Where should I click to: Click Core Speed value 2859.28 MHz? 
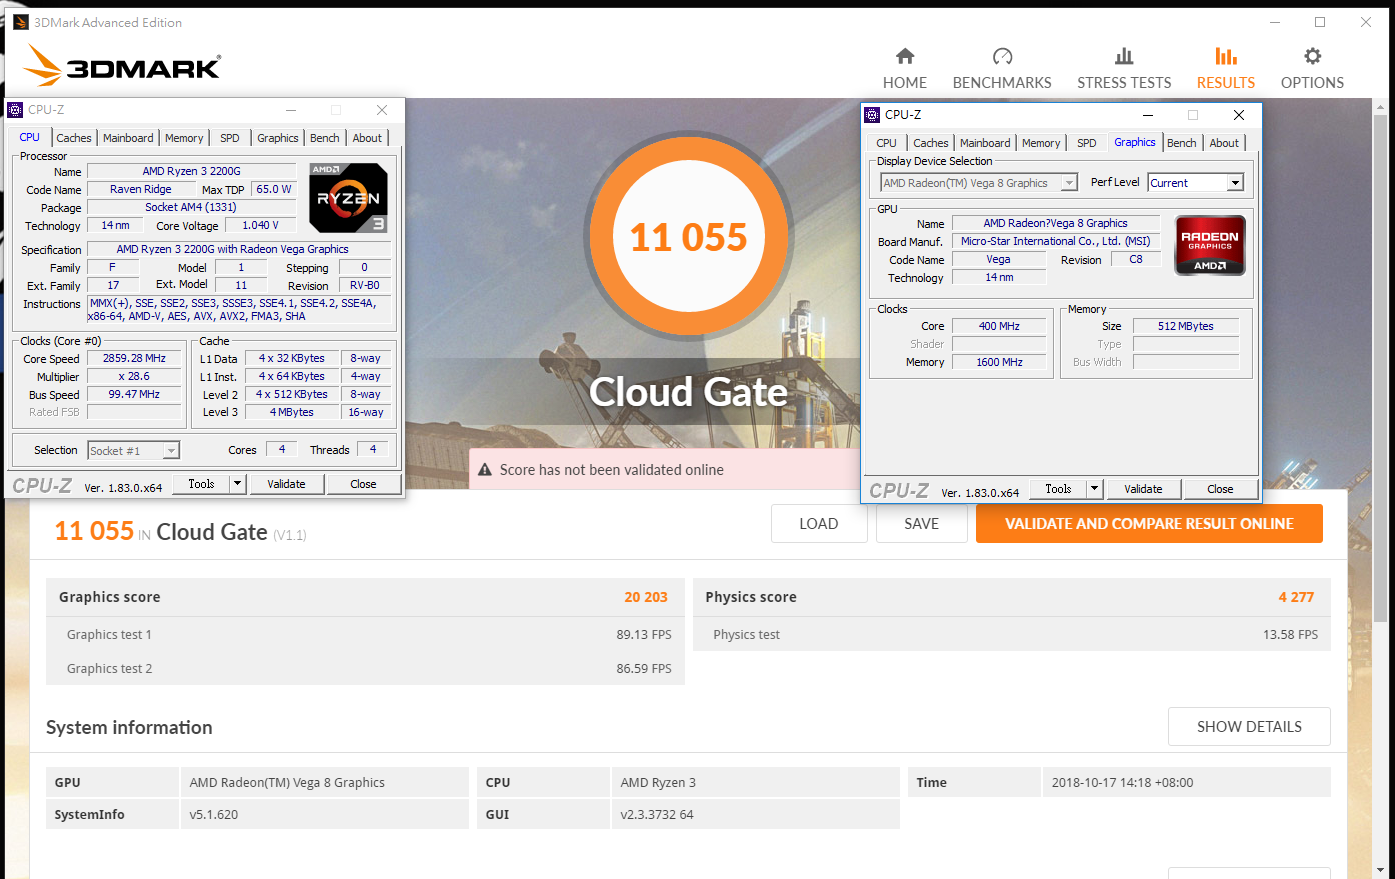coord(134,358)
